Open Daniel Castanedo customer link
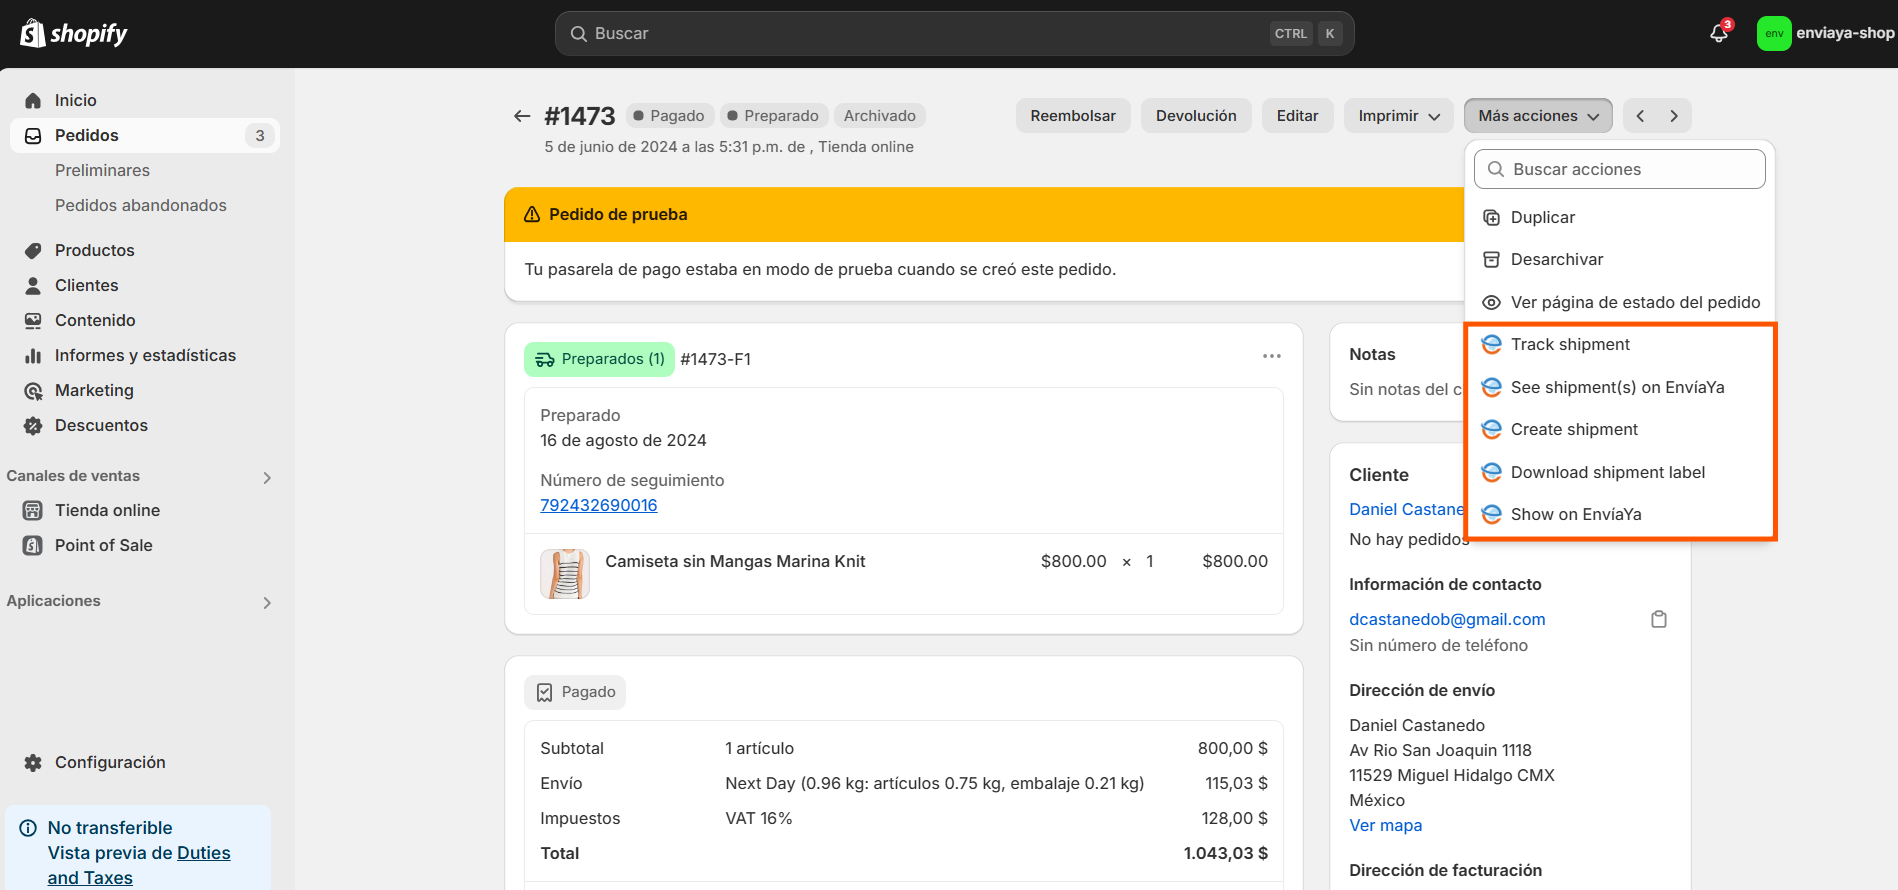 click(1406, 509)
